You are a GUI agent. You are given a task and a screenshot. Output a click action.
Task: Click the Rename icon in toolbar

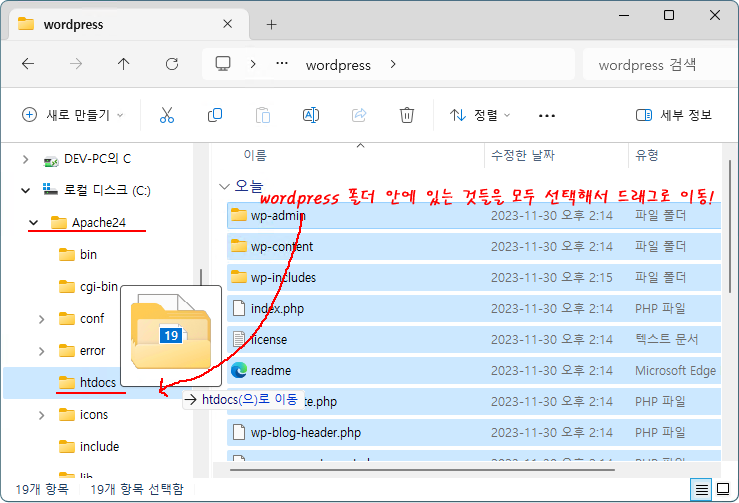point(311,115)
